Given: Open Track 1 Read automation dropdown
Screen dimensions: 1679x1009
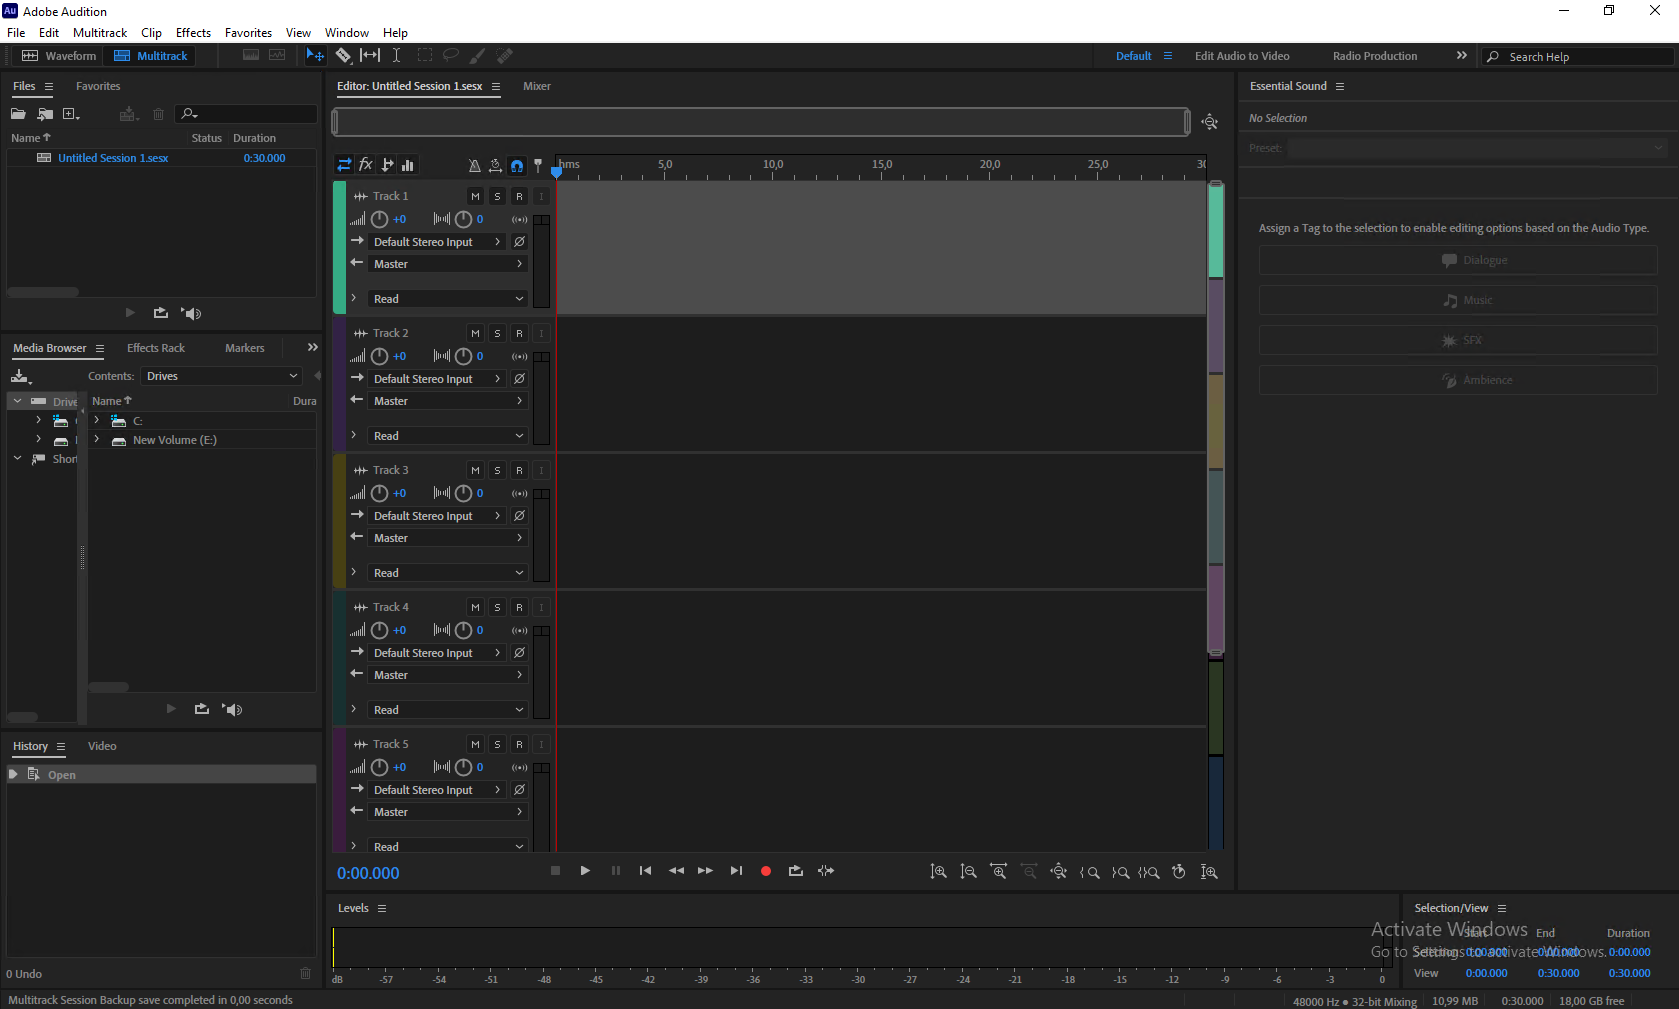Looking at the screenshot, I should [448, 299].
